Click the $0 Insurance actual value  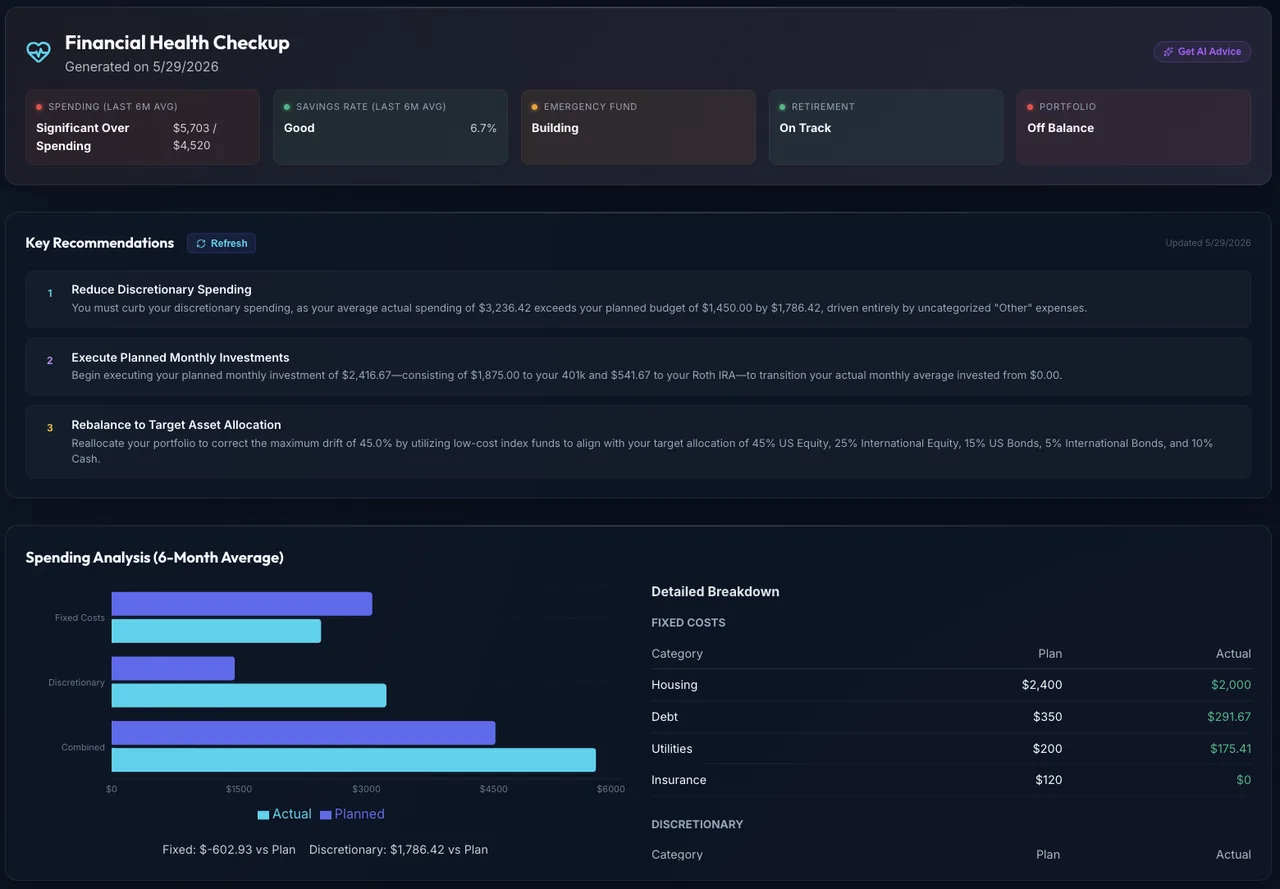1243,780
